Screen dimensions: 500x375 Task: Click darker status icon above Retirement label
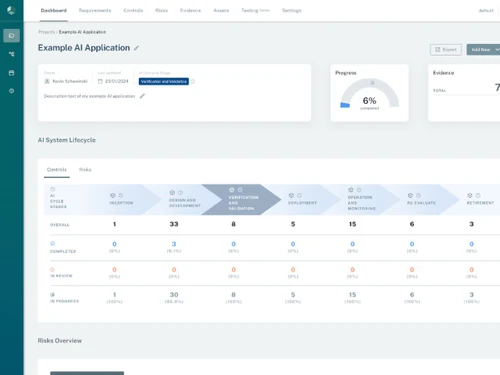[470, 195]
